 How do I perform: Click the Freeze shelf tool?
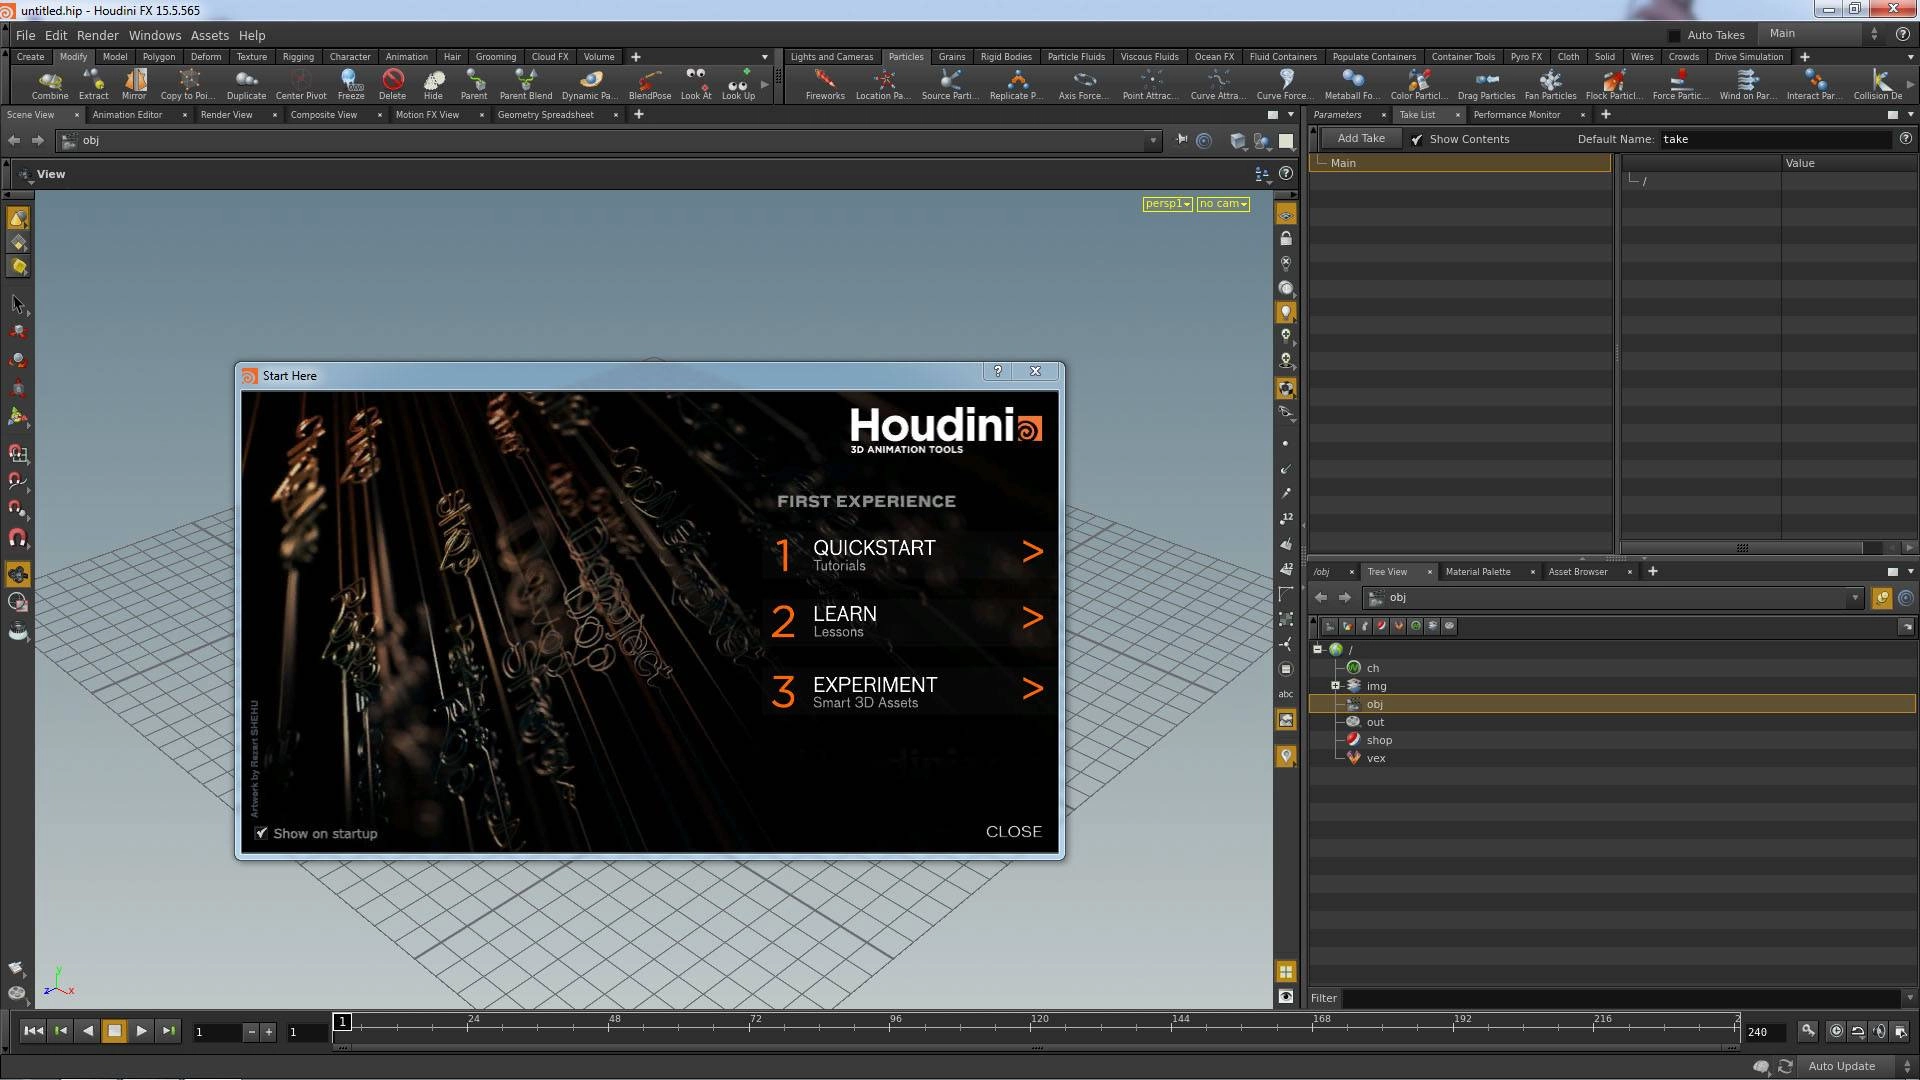click(x=351, y=84)
